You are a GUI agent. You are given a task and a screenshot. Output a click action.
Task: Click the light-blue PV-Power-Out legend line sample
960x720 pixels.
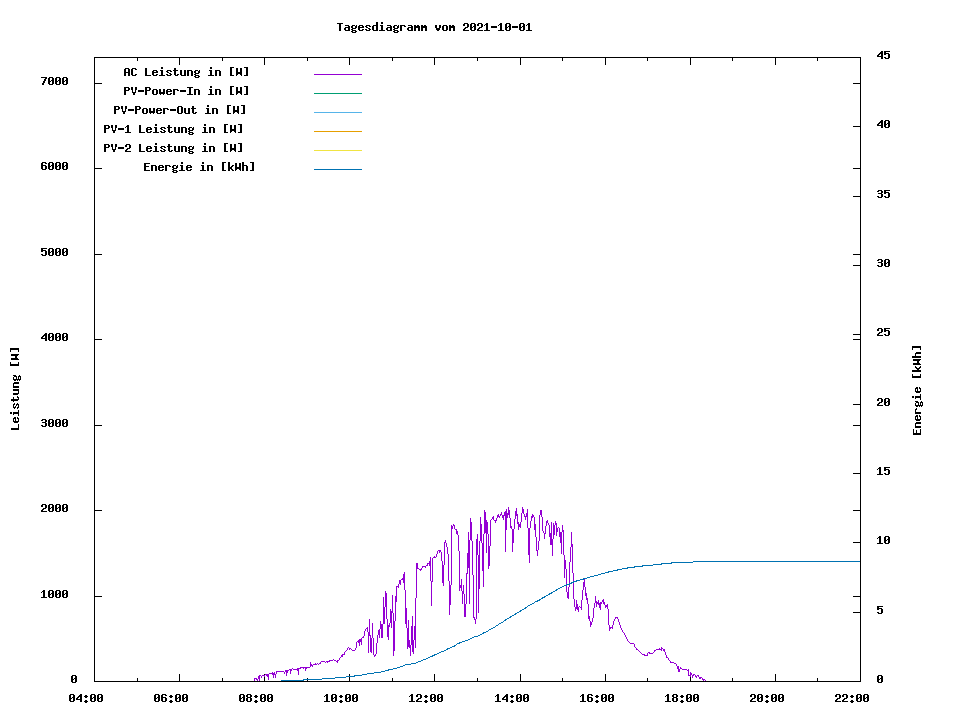pyautogui.click(x=337, y=112)
